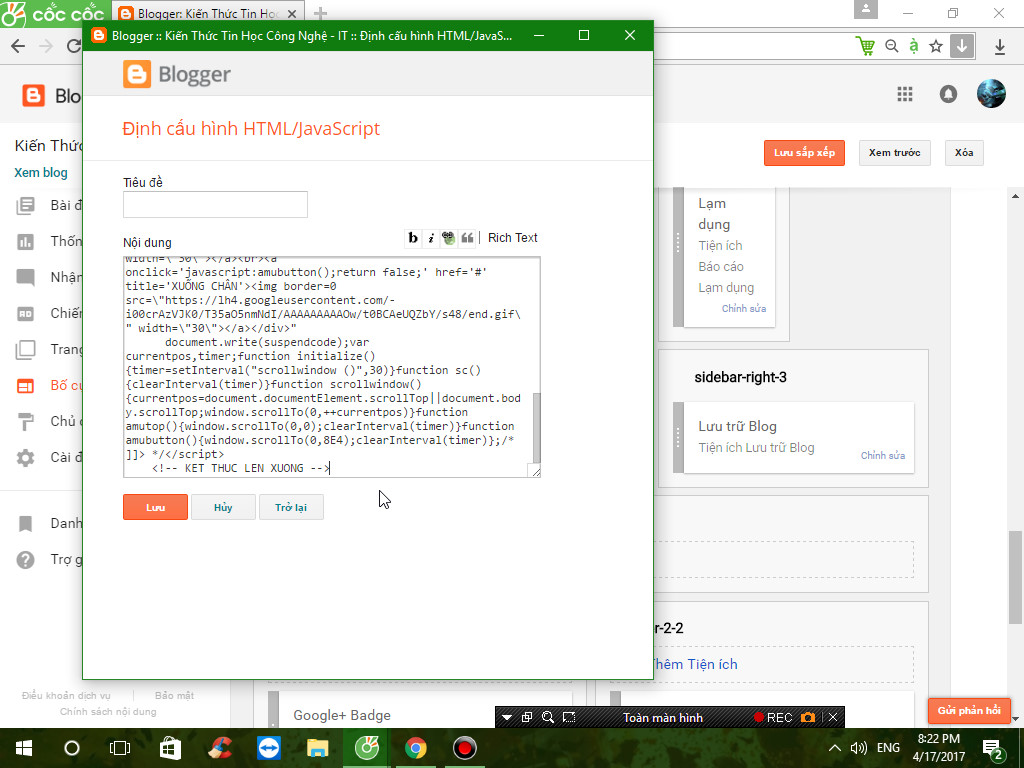Screen dimensions: 1024x768
Task: Open the theme paint-roller icon in the sidebar
Action: click(25, 422)
